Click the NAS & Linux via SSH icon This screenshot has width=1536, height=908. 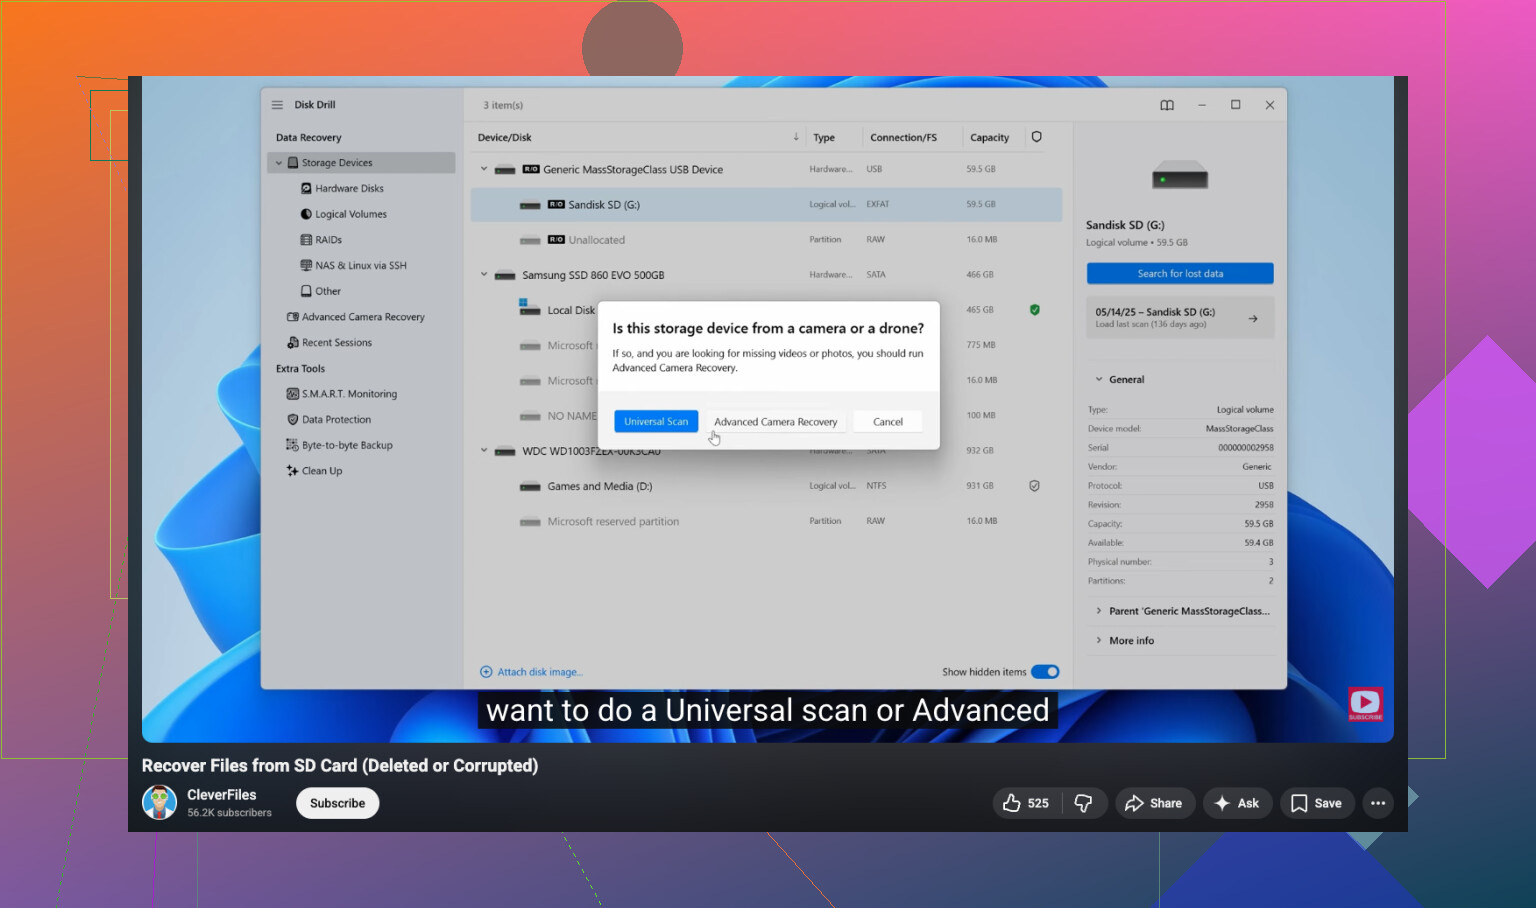click(x=306, y=265)
